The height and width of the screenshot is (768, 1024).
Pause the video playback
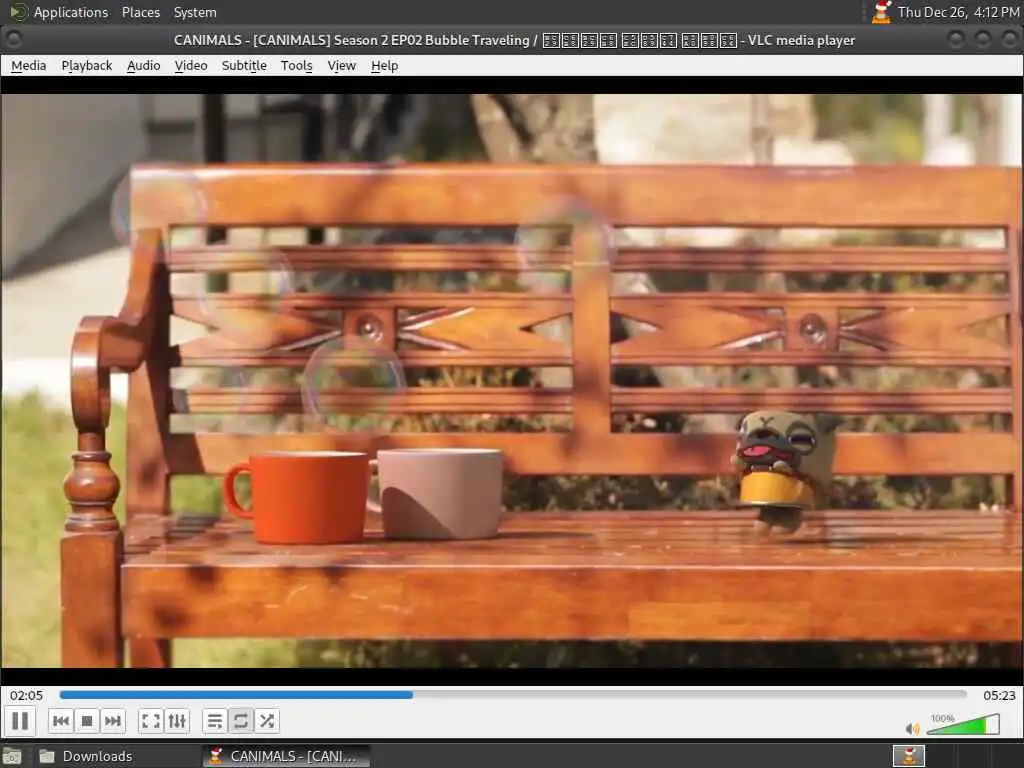coord(20,721)
